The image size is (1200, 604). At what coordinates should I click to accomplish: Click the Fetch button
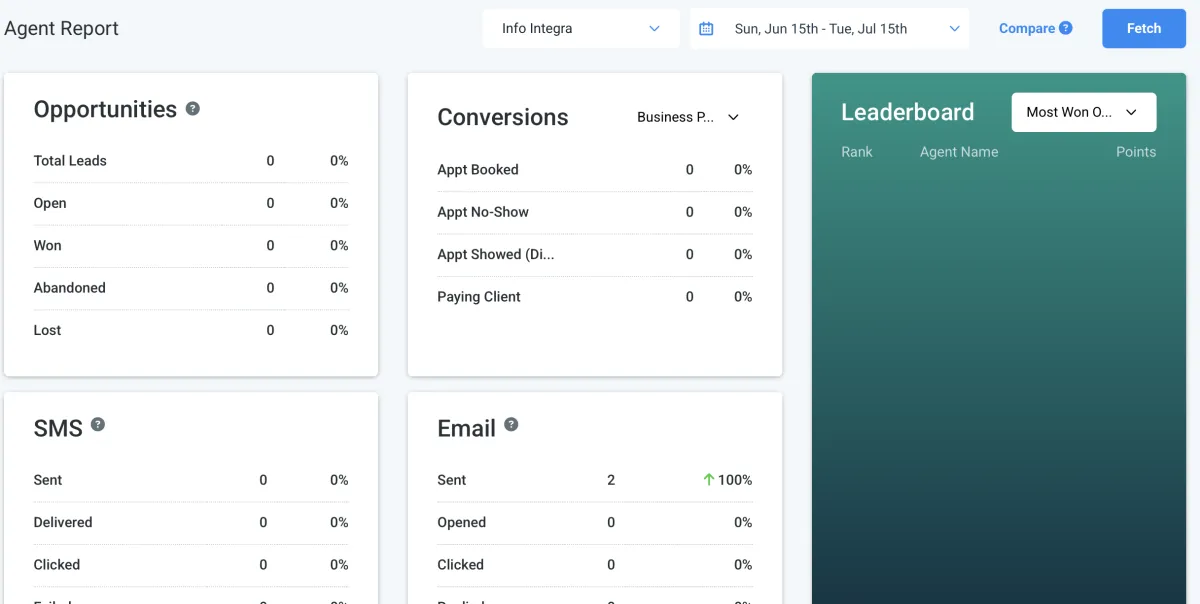pyautogui.click(x=1144, y=28)
